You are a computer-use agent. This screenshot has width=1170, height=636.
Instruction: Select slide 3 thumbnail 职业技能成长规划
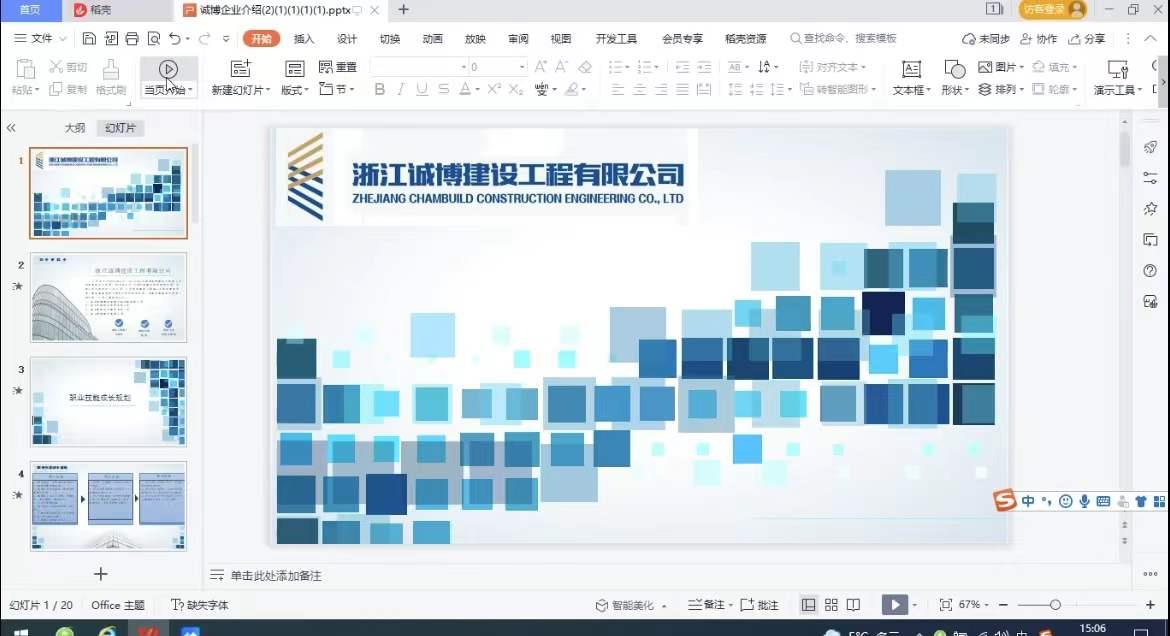click(x=108, y=402)
